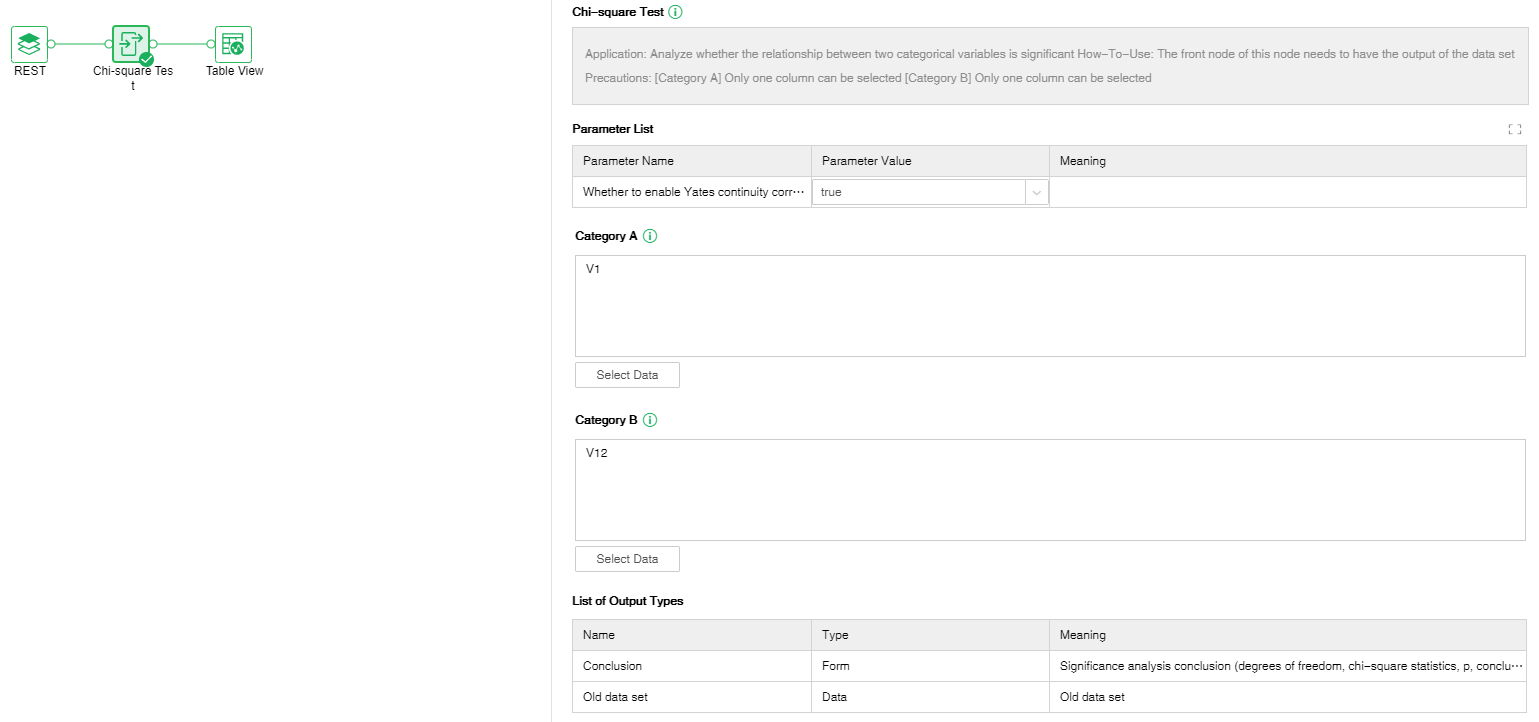Click the info icon beside Chi-square Test title
The width and height of the screenshot is (1539, 722).
pyautogui.click(x=675, y=12)
